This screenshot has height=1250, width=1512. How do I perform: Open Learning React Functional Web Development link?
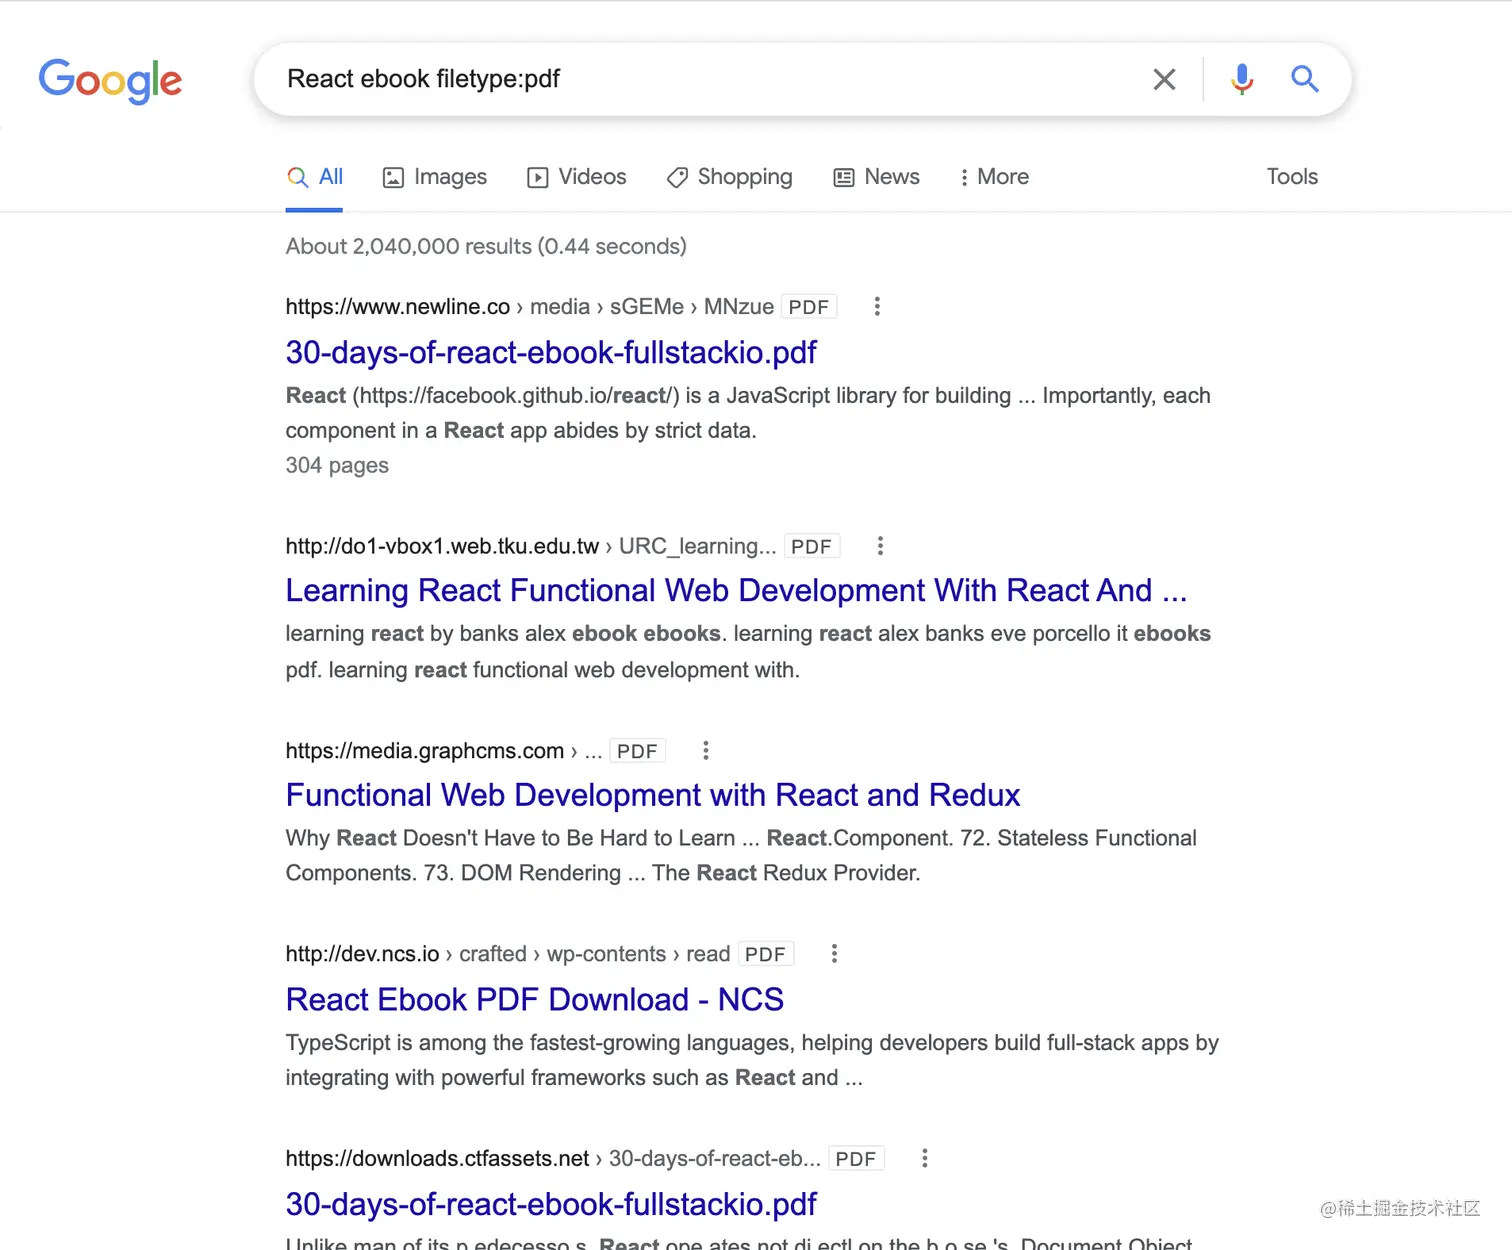[x=736, y=590]
